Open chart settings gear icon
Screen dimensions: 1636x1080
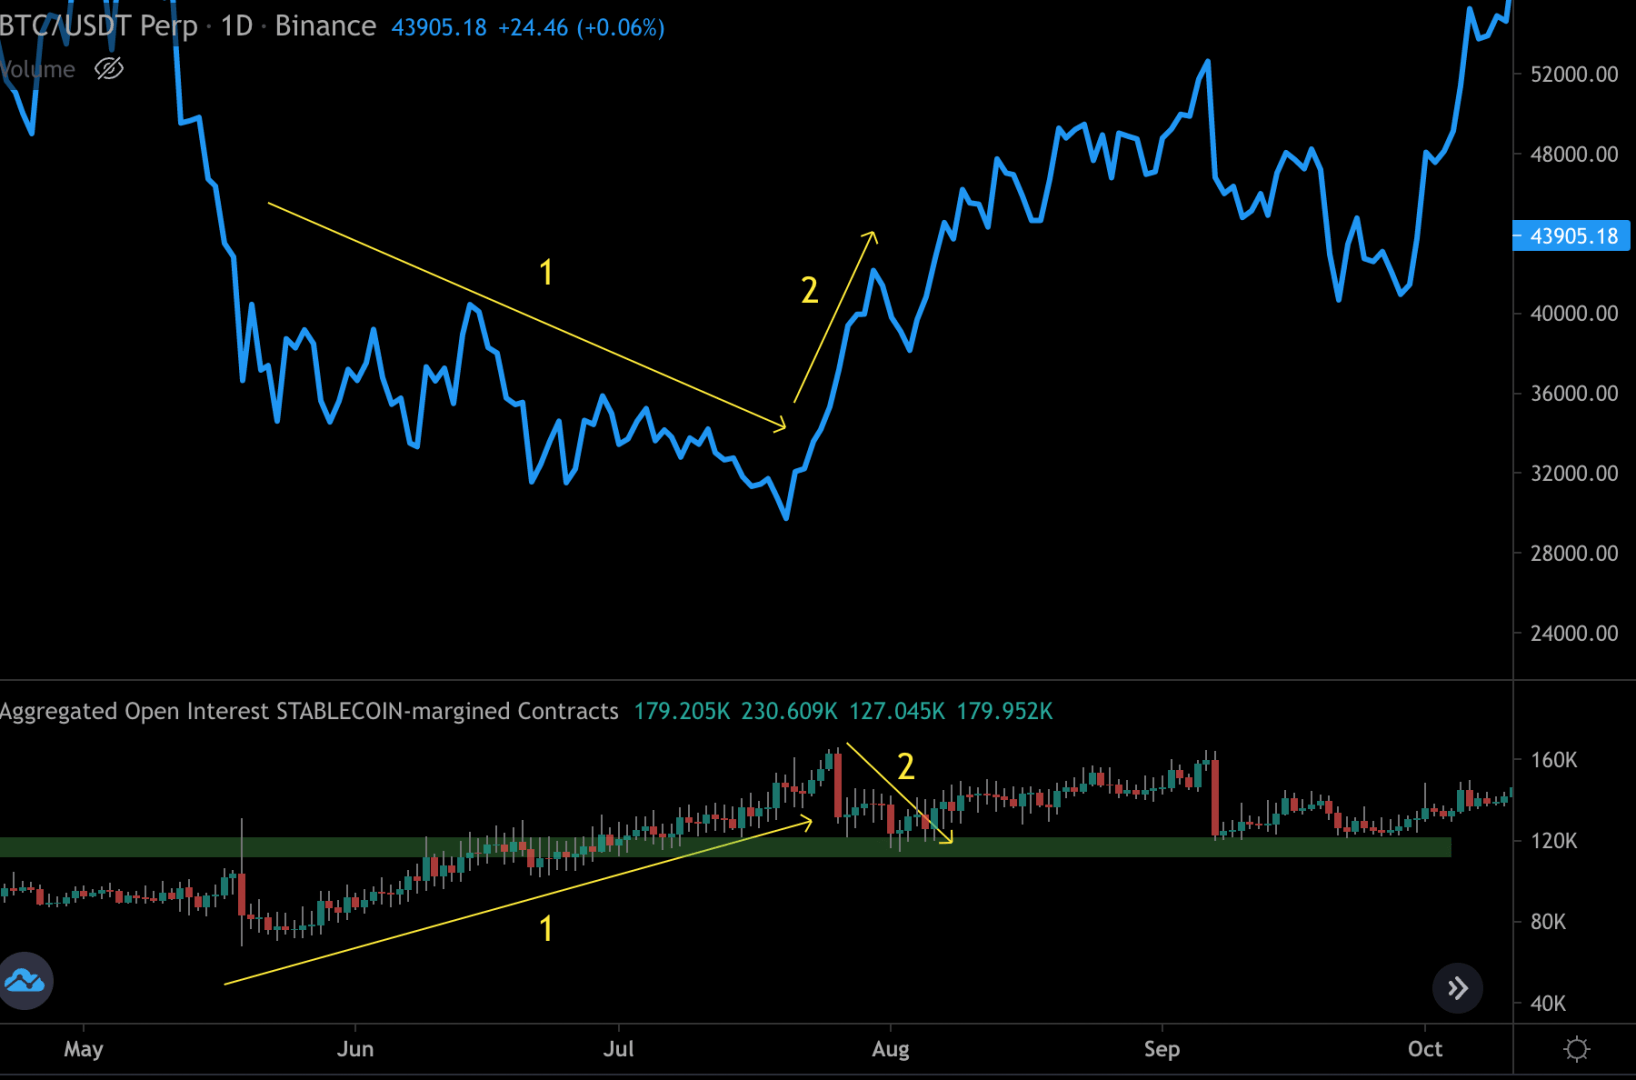pyautogui.click(x=1577, y=1049)
